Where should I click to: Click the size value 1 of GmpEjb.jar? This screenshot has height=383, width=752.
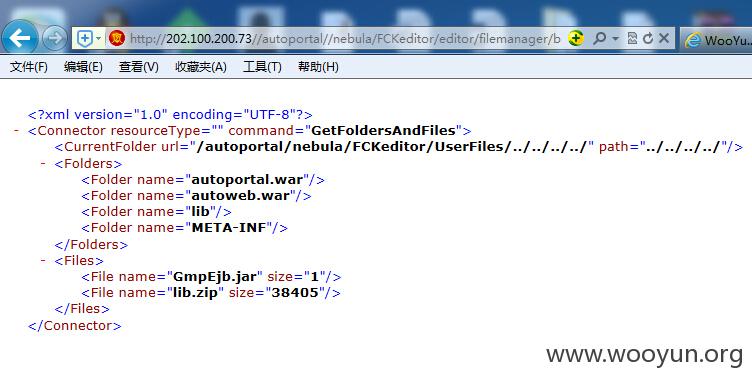pyautogui.click(x=315, y=277)
